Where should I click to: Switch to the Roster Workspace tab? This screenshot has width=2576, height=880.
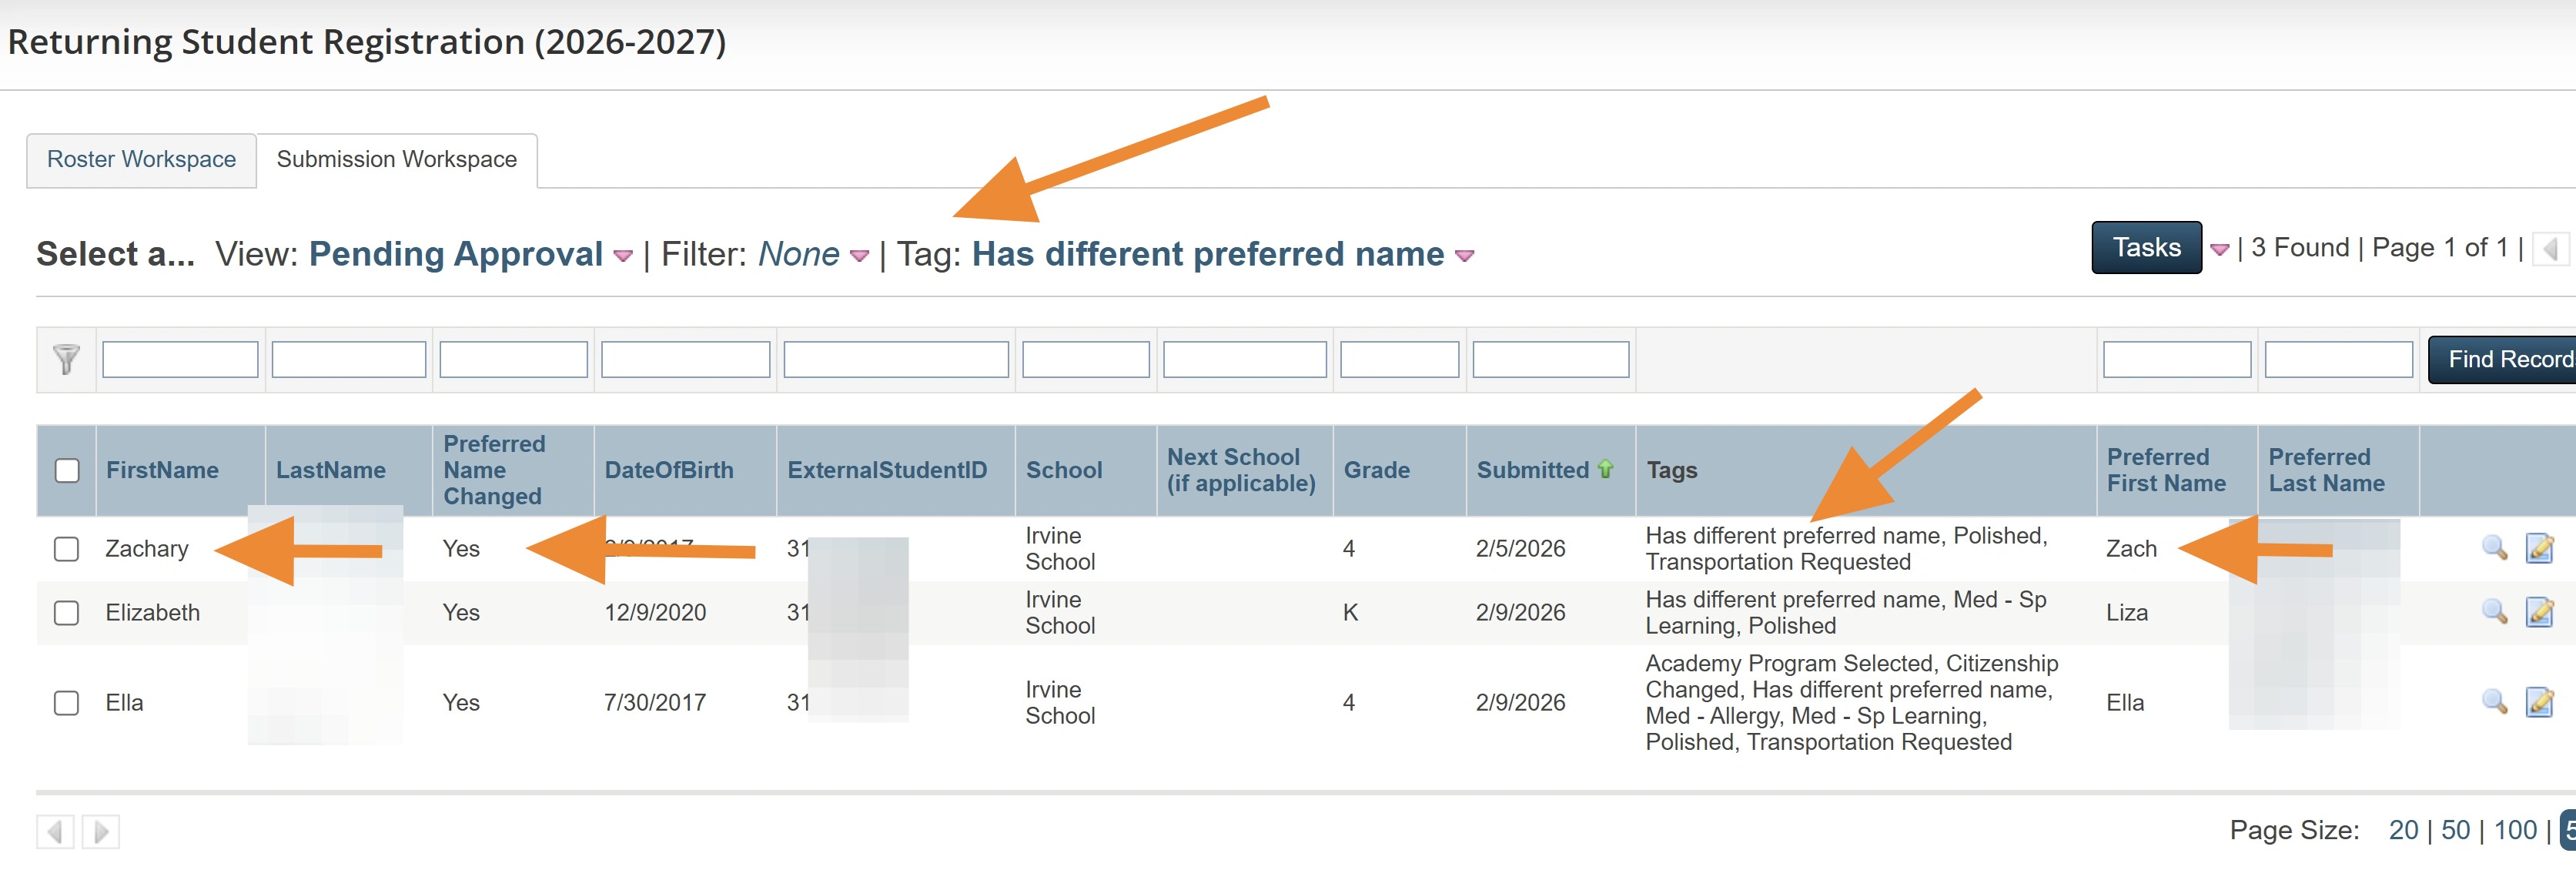coord(141,160)
